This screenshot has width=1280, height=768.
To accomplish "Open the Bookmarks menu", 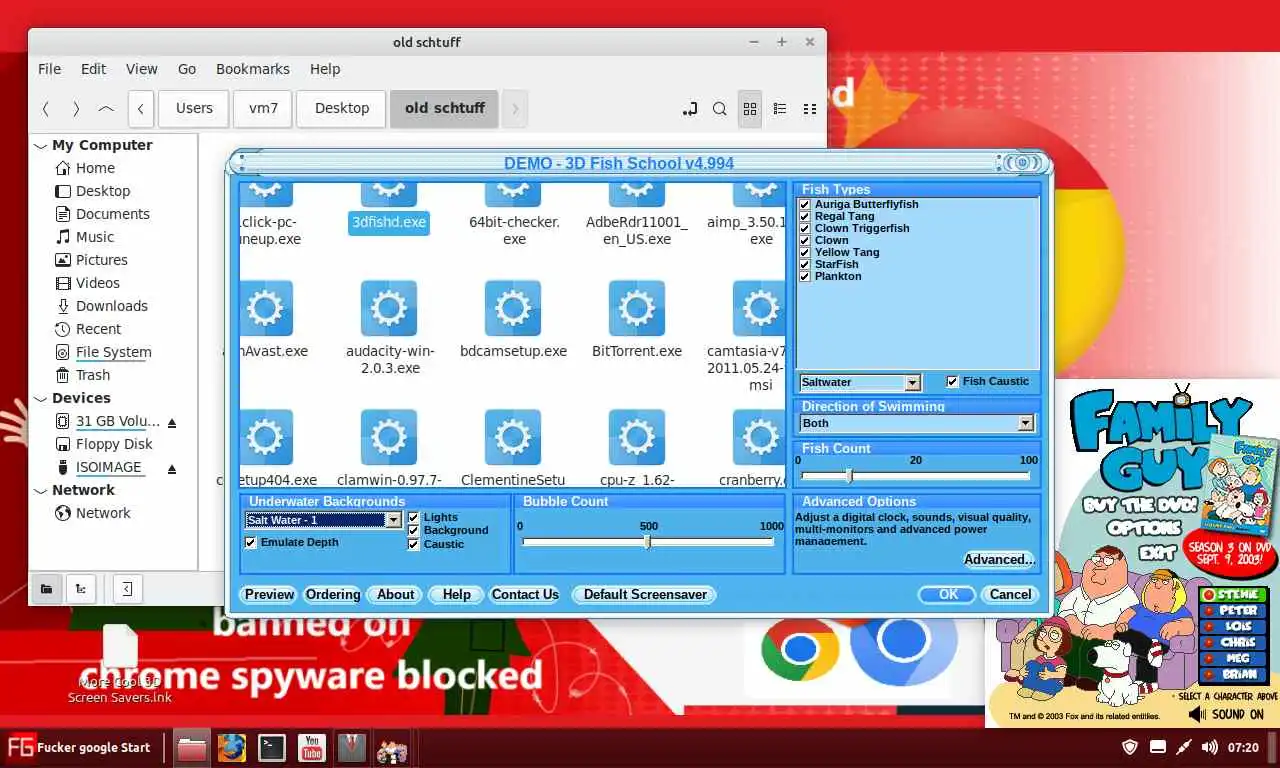I will (x=253, y=69).
